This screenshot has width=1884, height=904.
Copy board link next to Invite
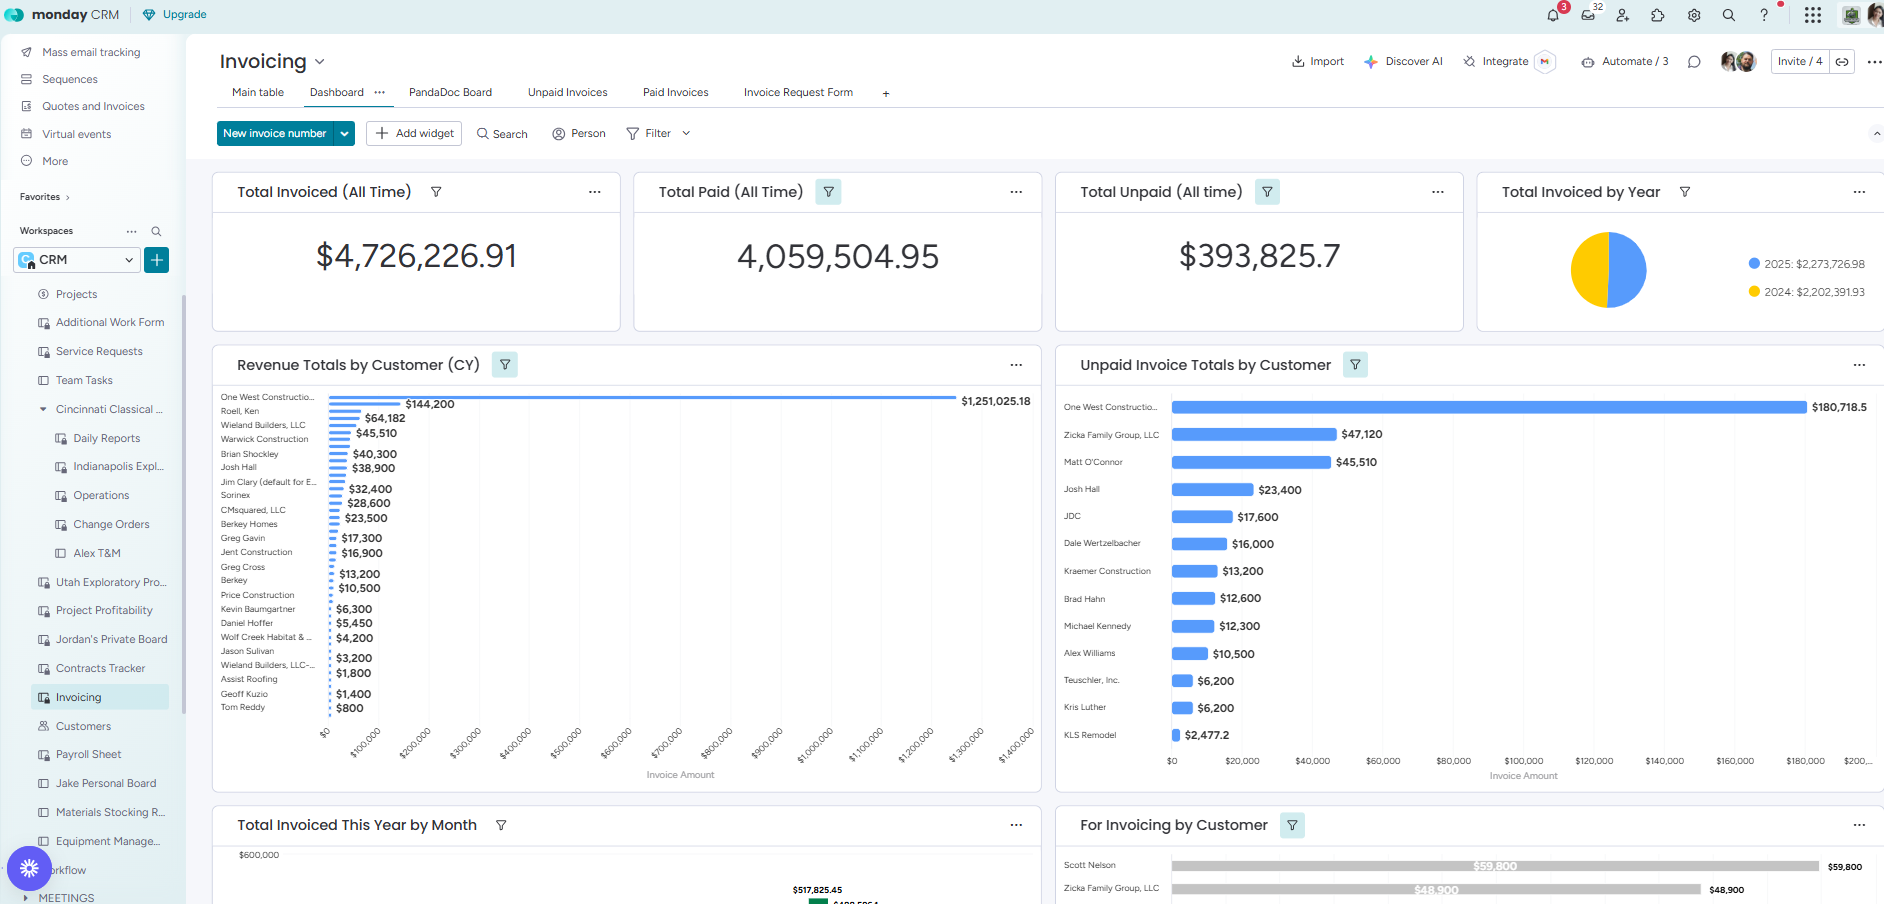coord(1842,62)
